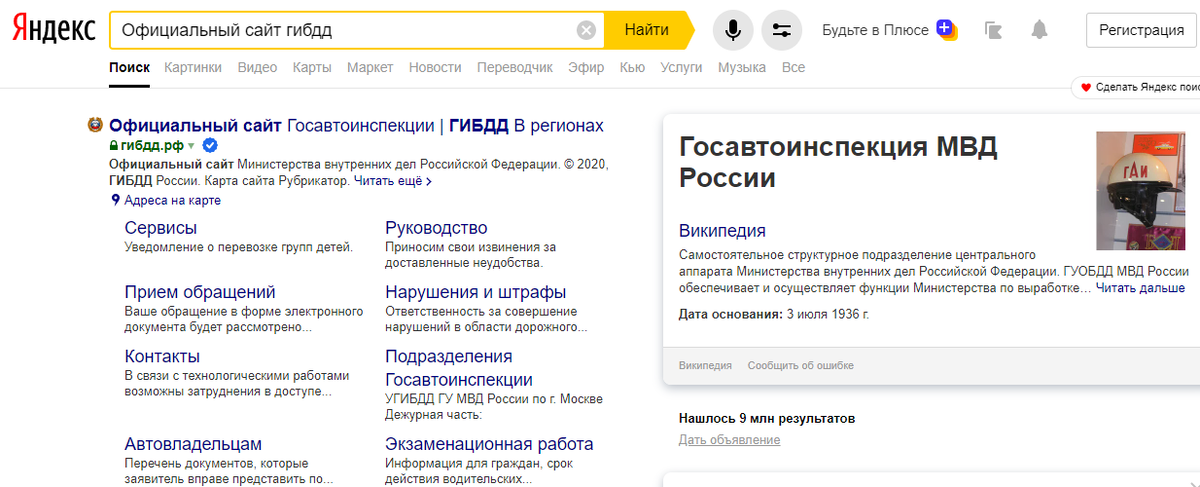Screen dimensions: 1200x487
Task: Open the Услуги tab
Action: [681, 67]
